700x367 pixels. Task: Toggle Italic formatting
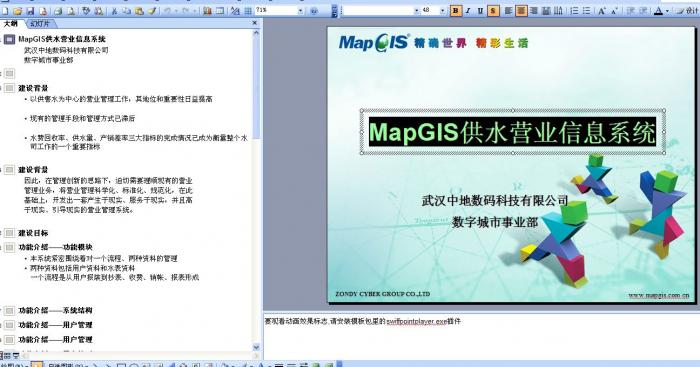click(468, 11)
